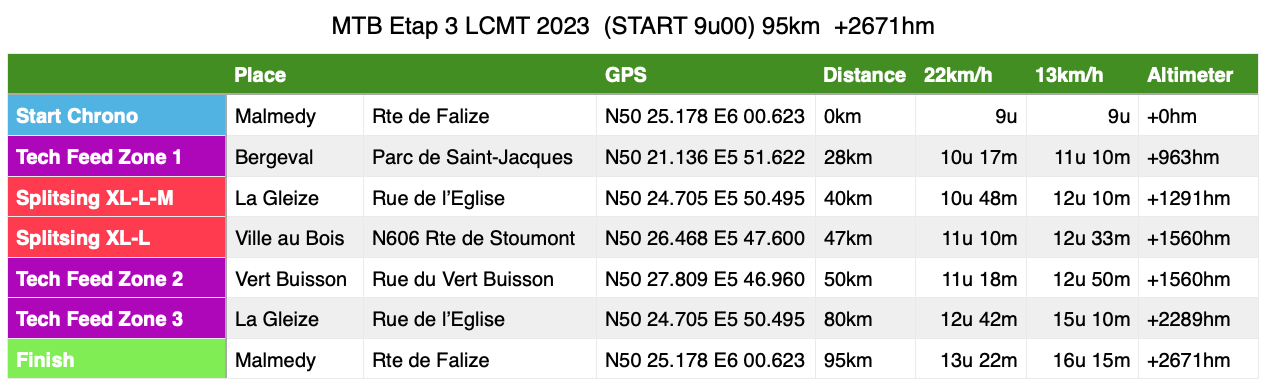This screenshot has height=386, width=1270.
Task: Select the green Finish cell
Action: pos(118,359)
